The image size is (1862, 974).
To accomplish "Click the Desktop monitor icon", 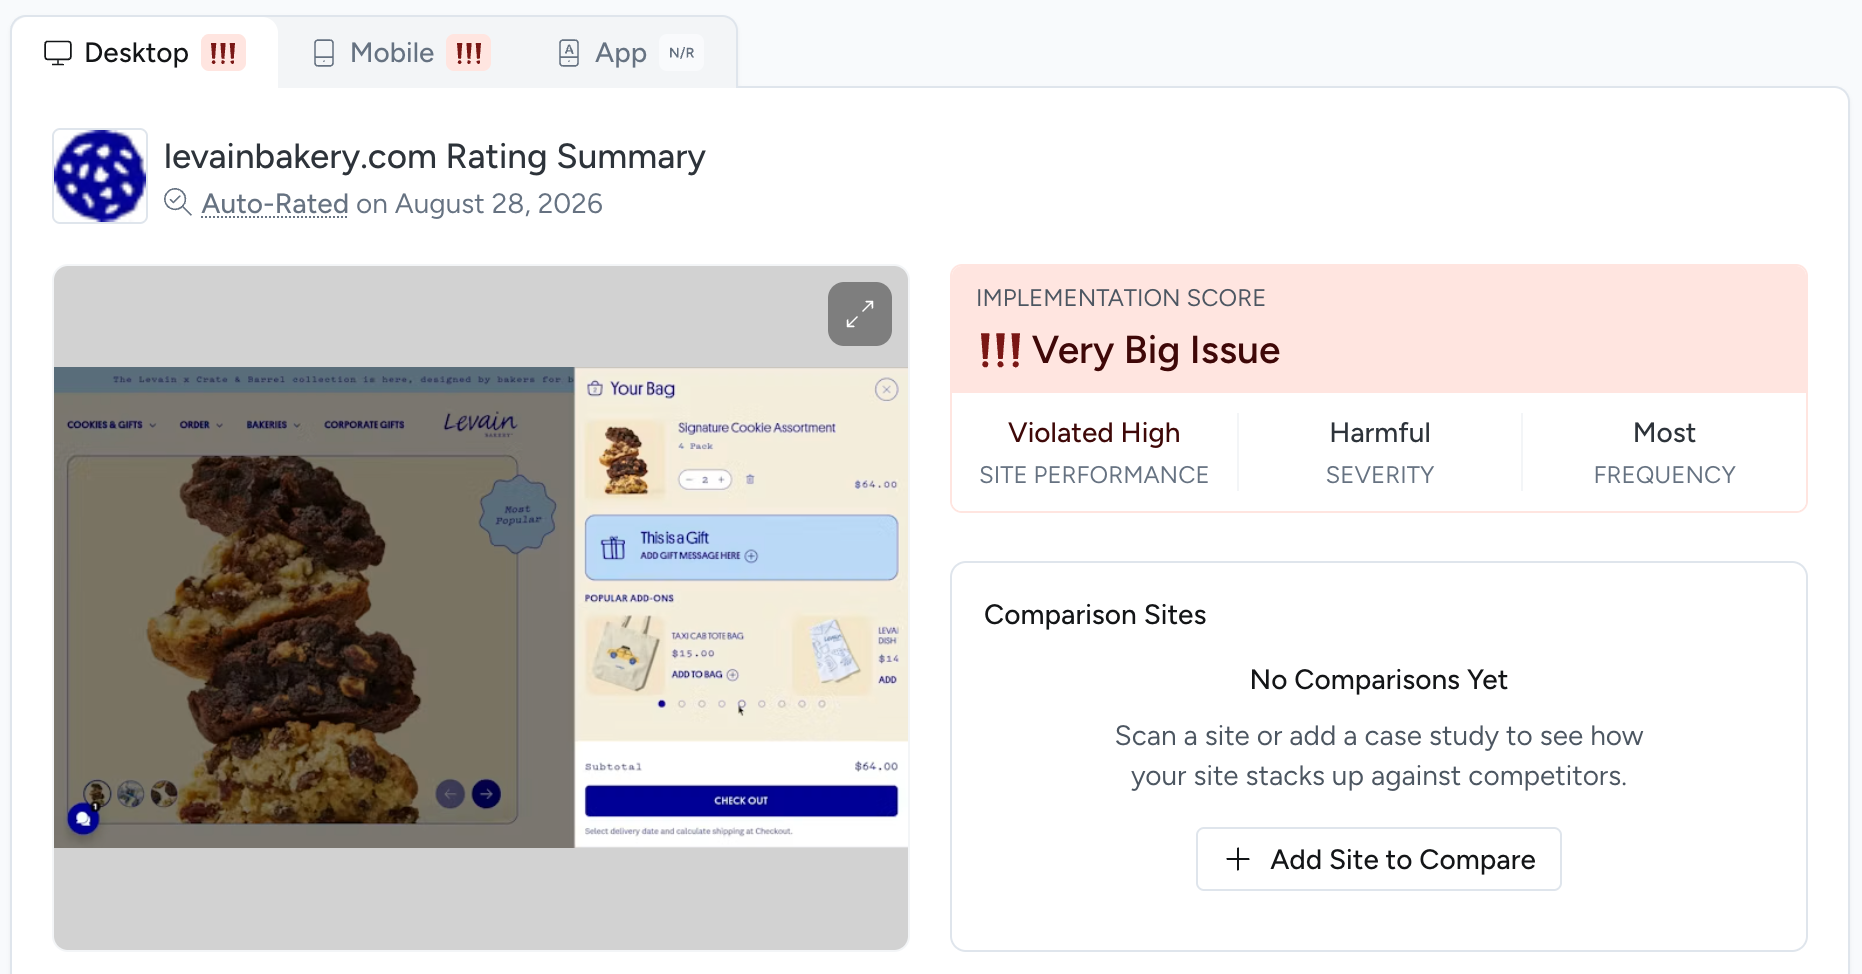I will [58, 53].
